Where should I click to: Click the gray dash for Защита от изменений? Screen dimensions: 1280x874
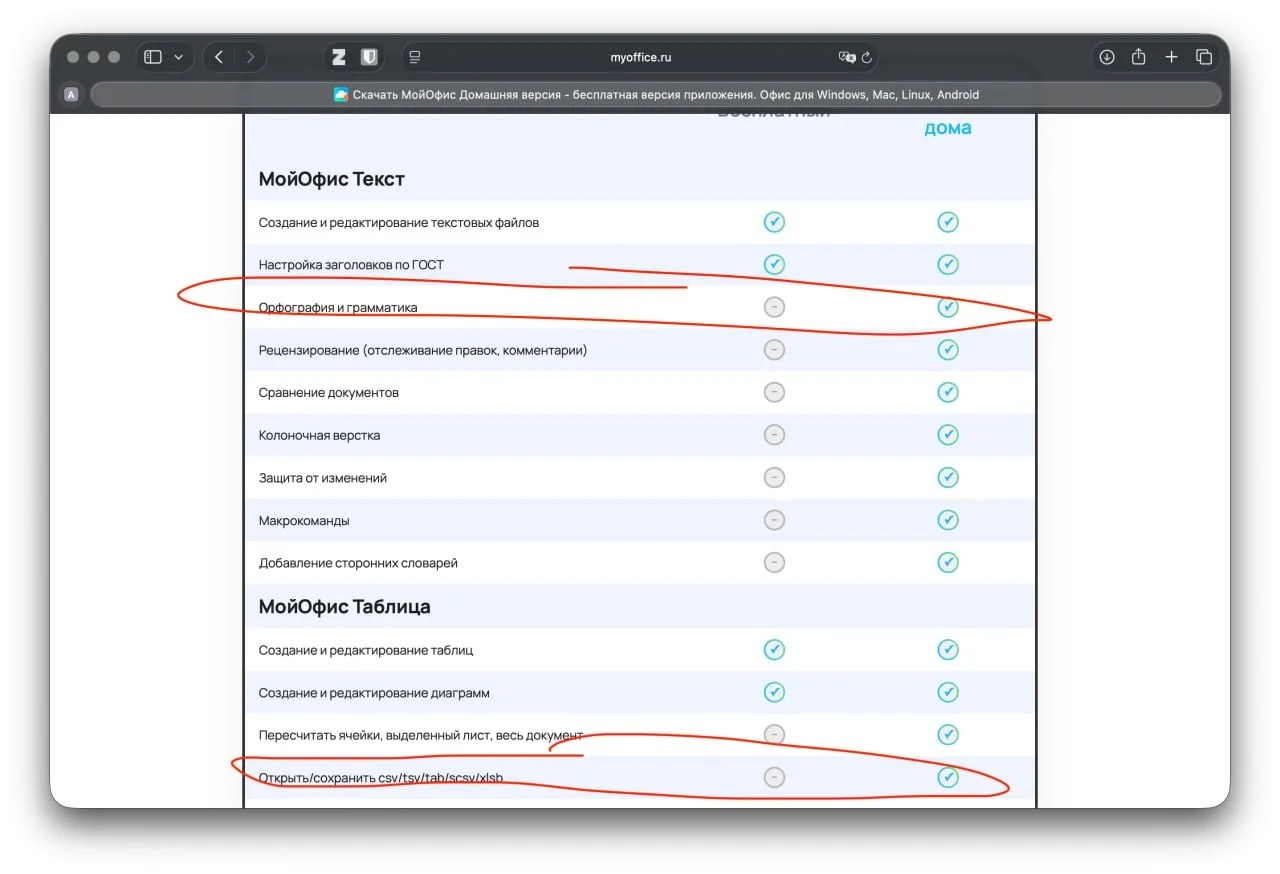click(x=774, y=478)
